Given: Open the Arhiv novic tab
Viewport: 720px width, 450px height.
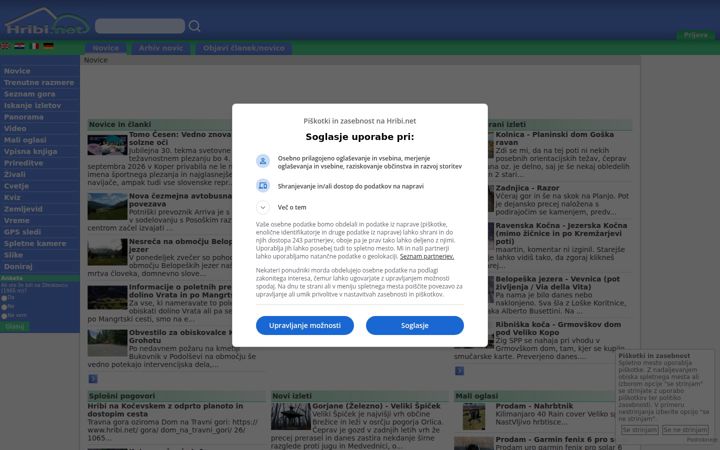Looking at the screenshot, I should point(161,48).
